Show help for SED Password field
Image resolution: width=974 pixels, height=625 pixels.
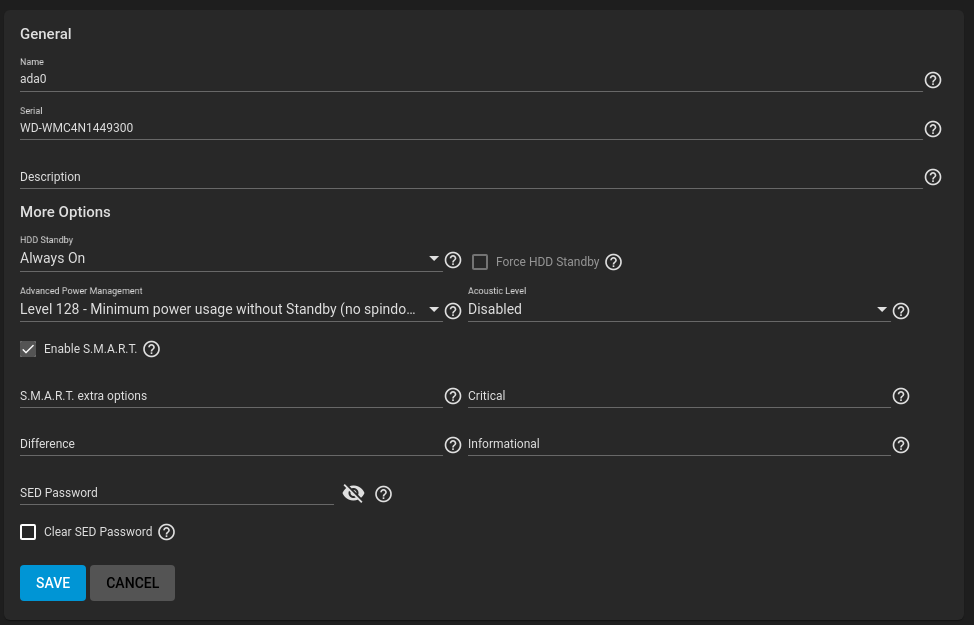click(383, 493)
